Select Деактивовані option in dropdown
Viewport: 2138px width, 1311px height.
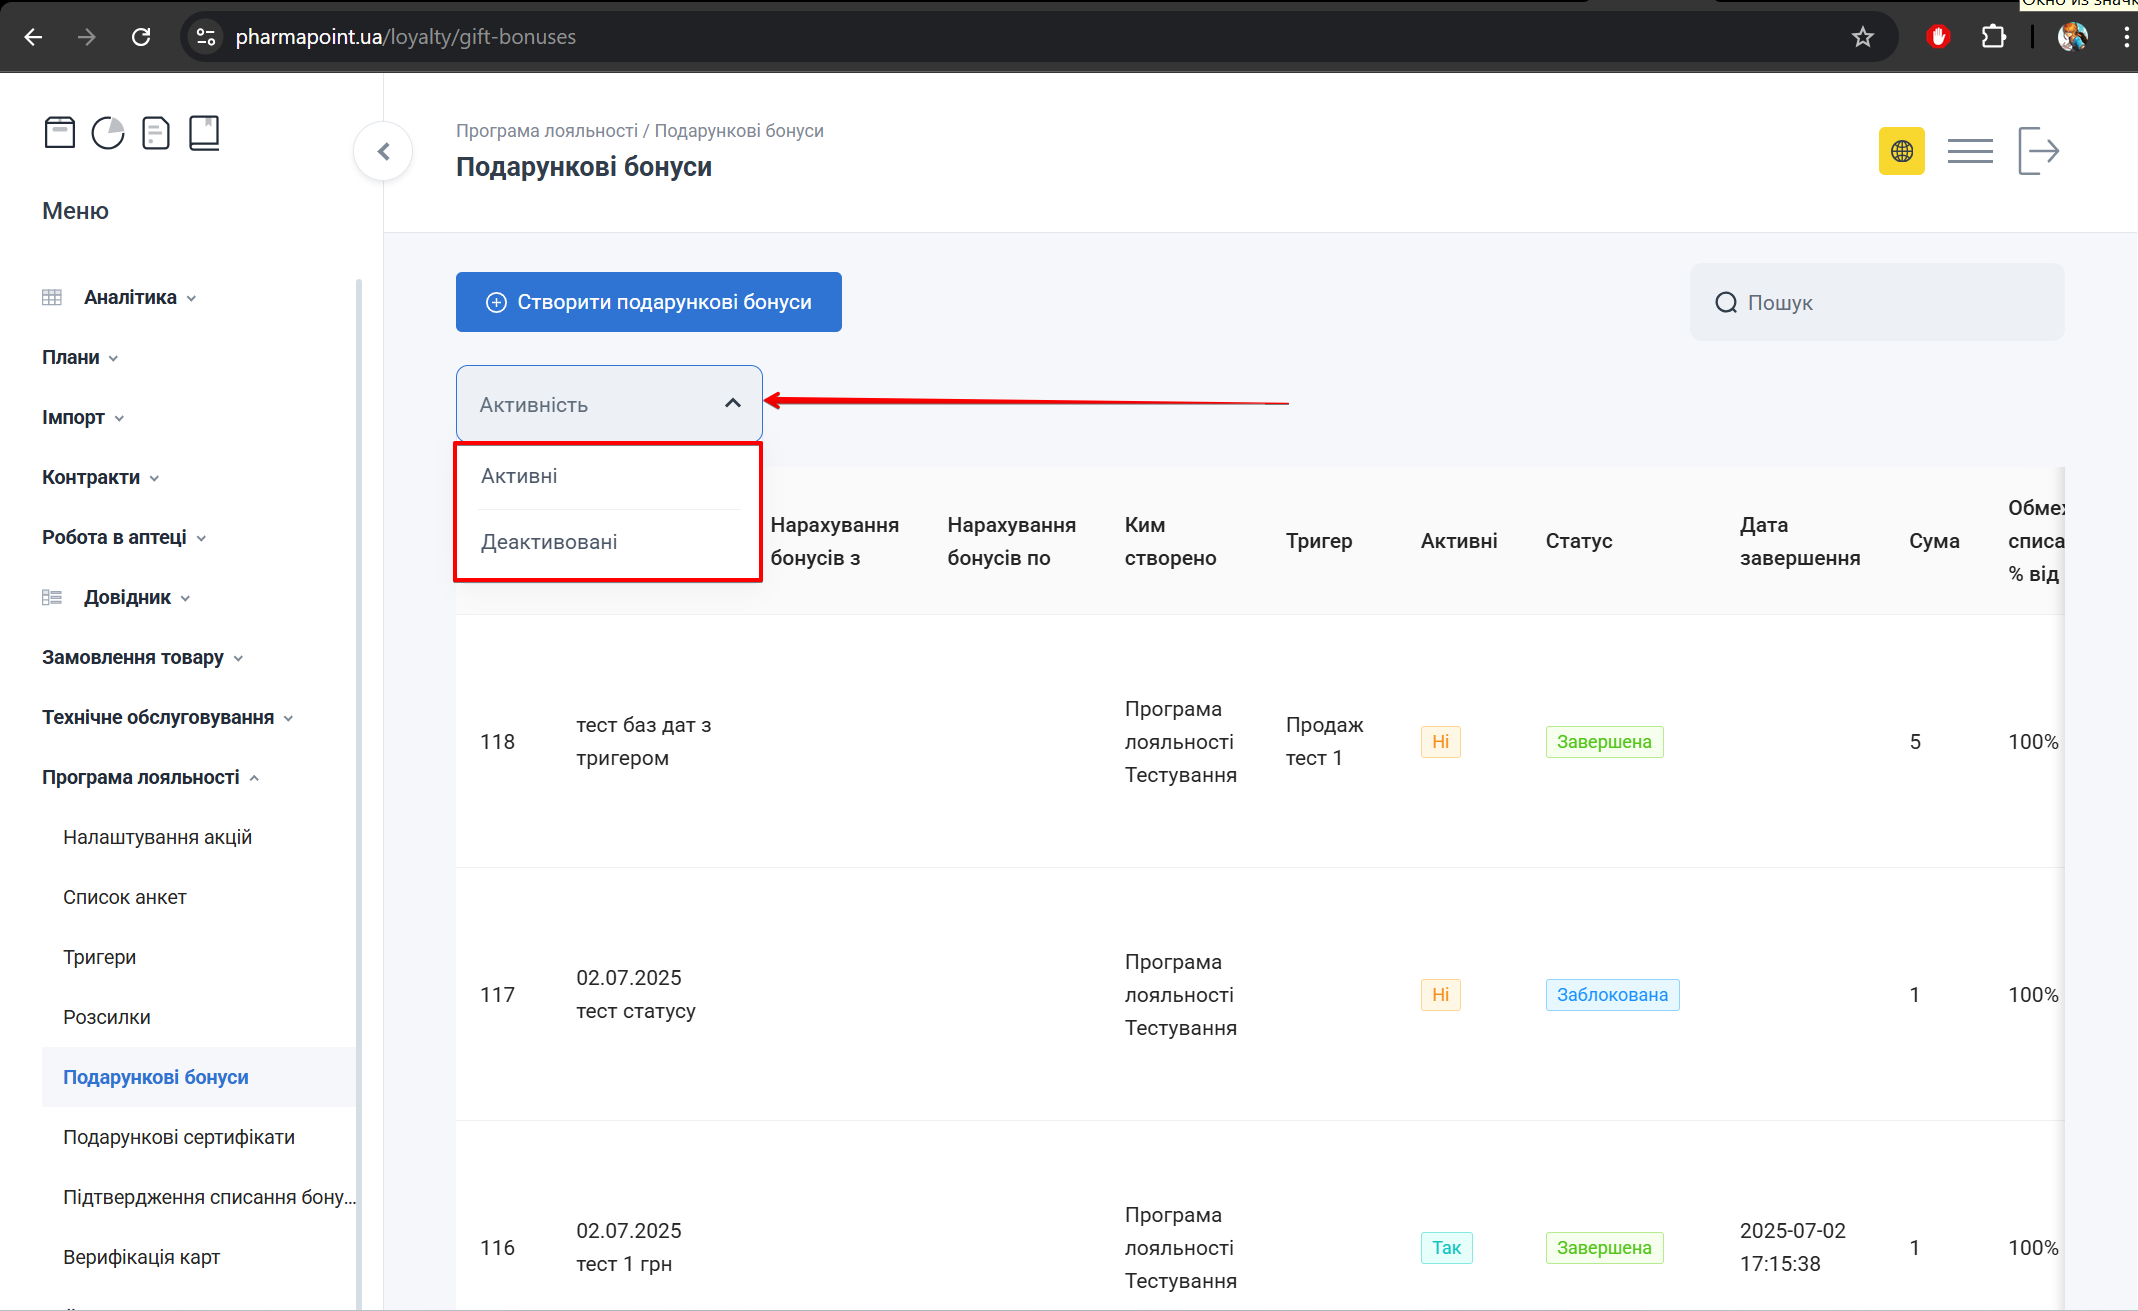coord(549,542)
